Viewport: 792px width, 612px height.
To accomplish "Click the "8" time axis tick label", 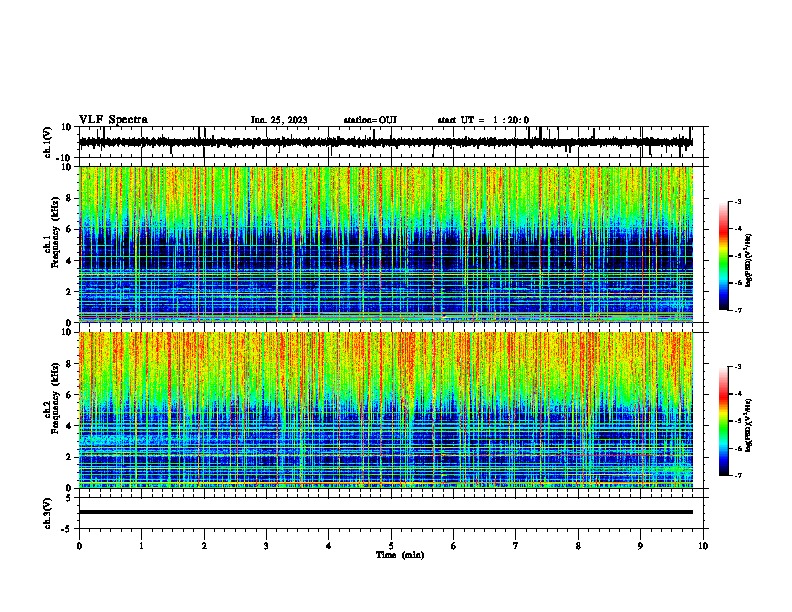I will [578, 546].
